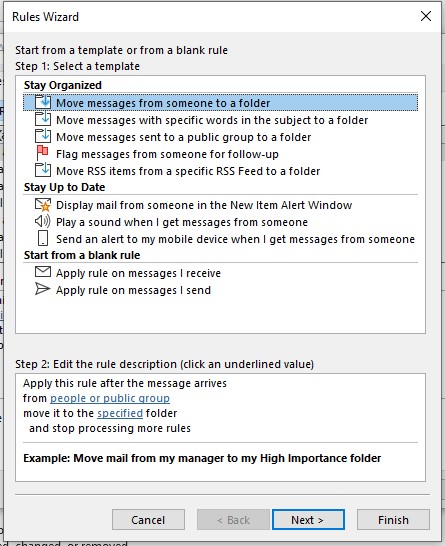
Task: Click the move-to-folder icon beside 'Move messages from someone'
Action: point(43,102)
